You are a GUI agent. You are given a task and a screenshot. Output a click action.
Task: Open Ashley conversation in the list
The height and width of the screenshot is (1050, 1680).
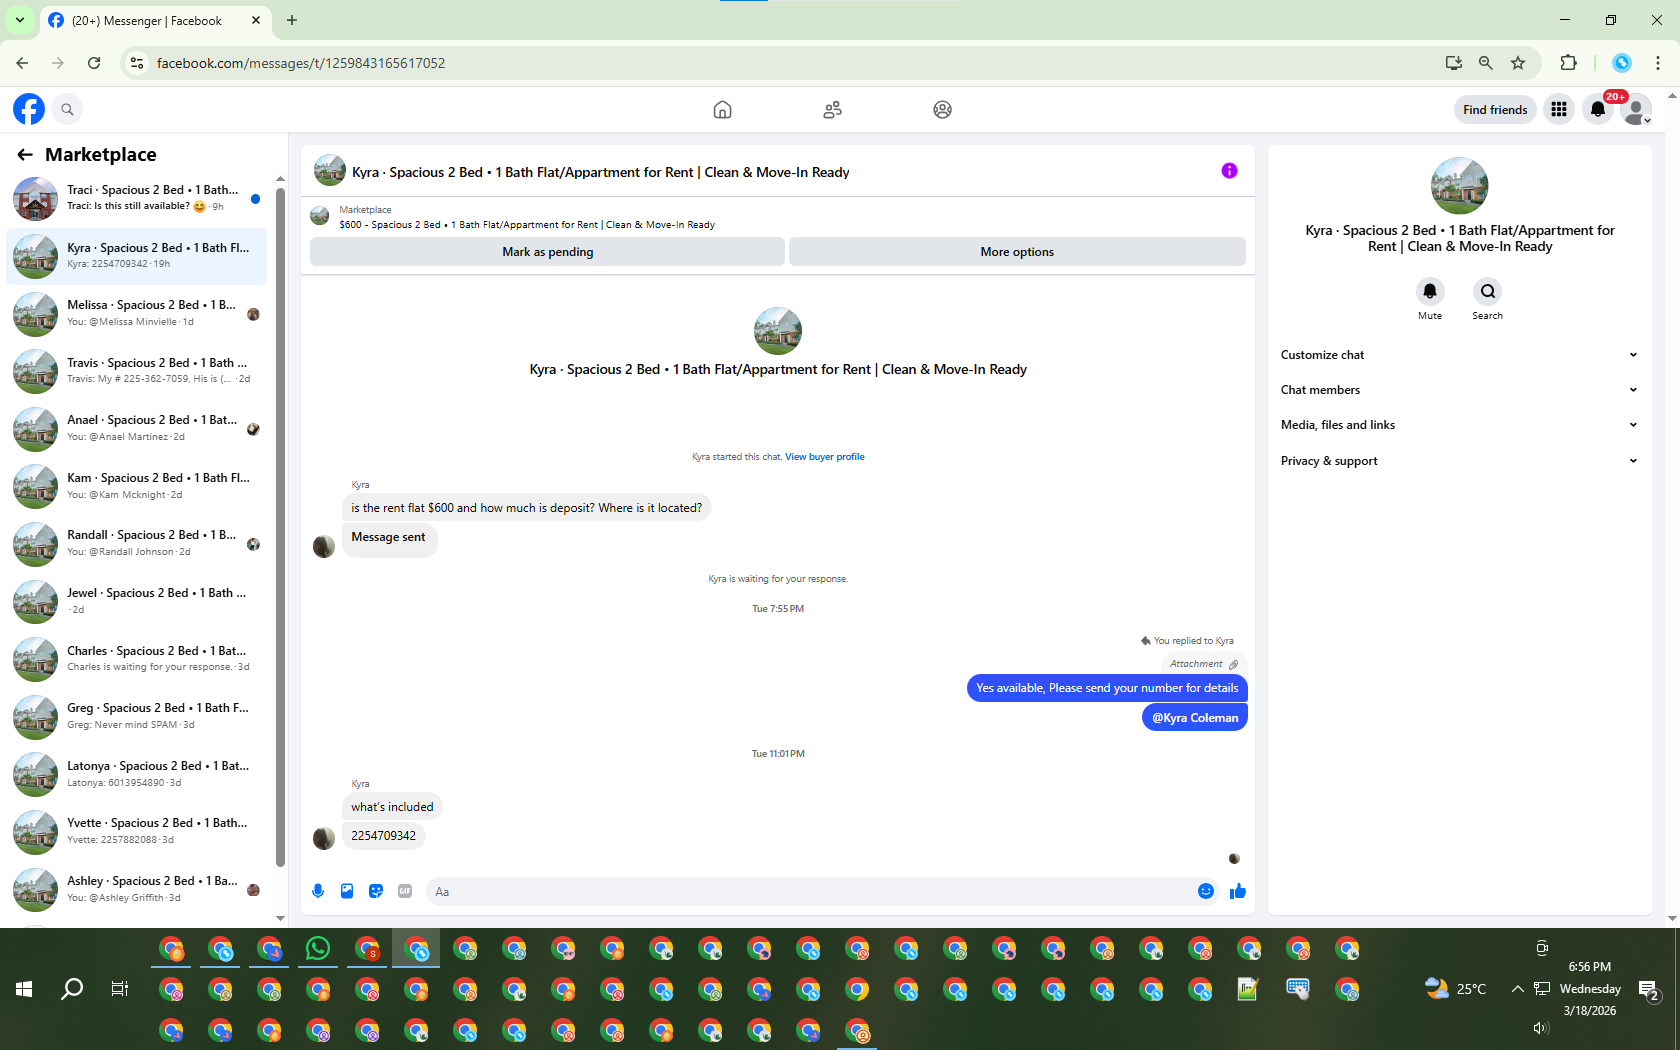[136, 889]
